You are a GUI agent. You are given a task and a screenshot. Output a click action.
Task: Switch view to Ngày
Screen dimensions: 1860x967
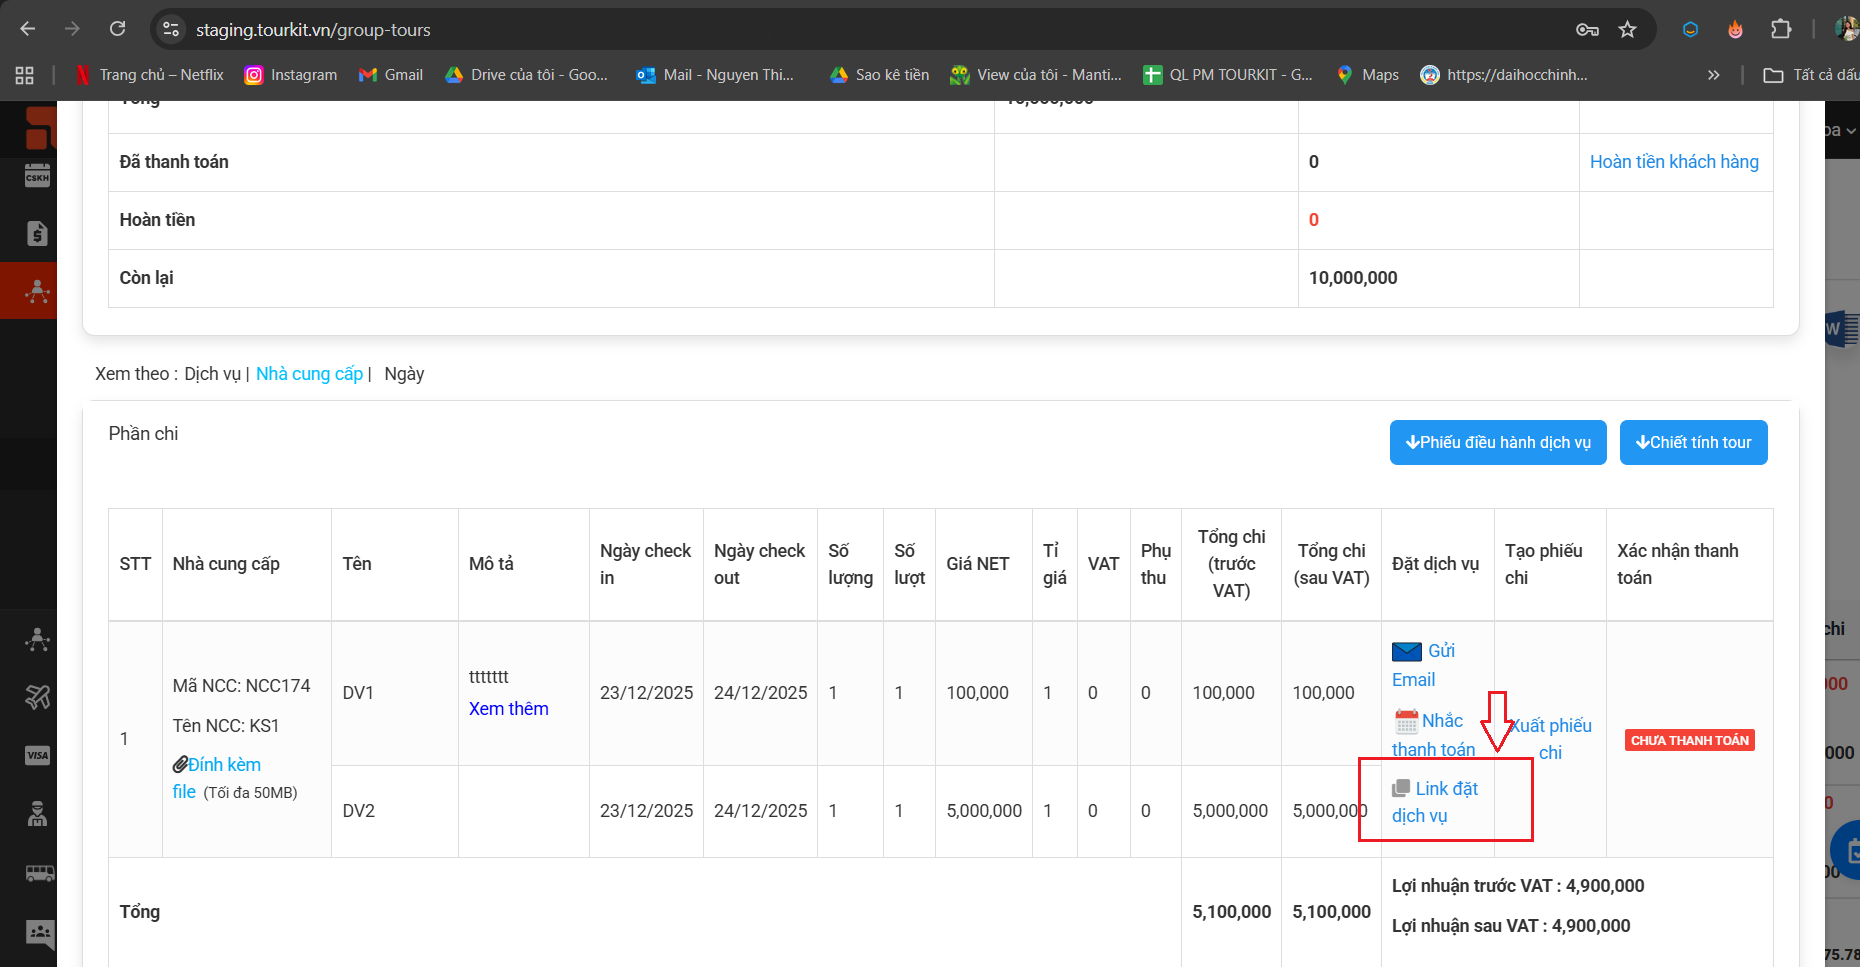pyautogui.click(x=404, y=374)
